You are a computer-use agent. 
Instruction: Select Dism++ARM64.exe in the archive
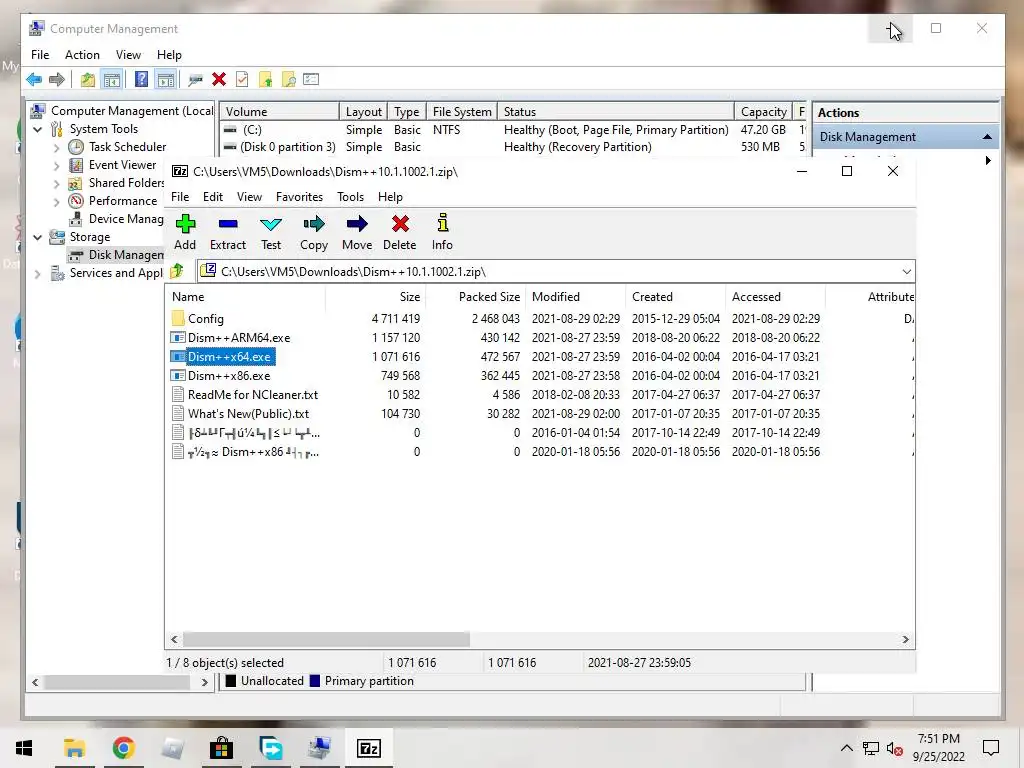click(x=539, y=338)
